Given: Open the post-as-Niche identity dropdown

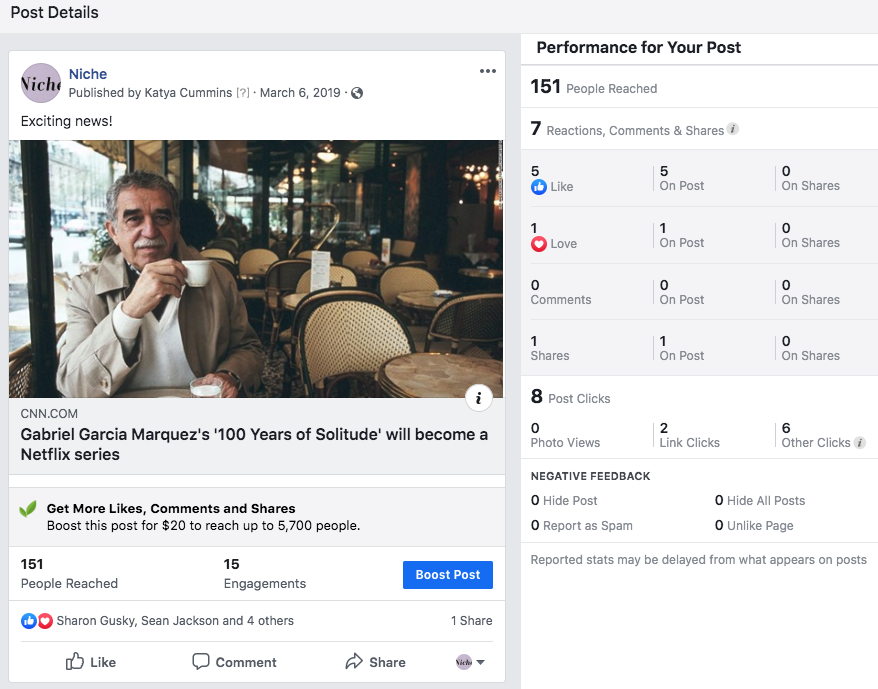Looking at the screenshot, I should pos(470,662).
